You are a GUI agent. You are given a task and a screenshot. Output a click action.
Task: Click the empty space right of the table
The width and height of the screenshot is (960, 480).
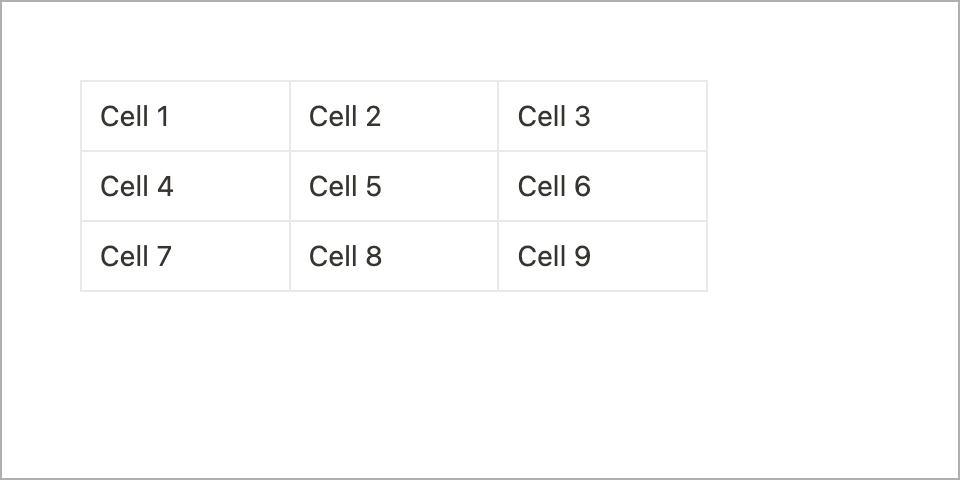coord(830,186)
